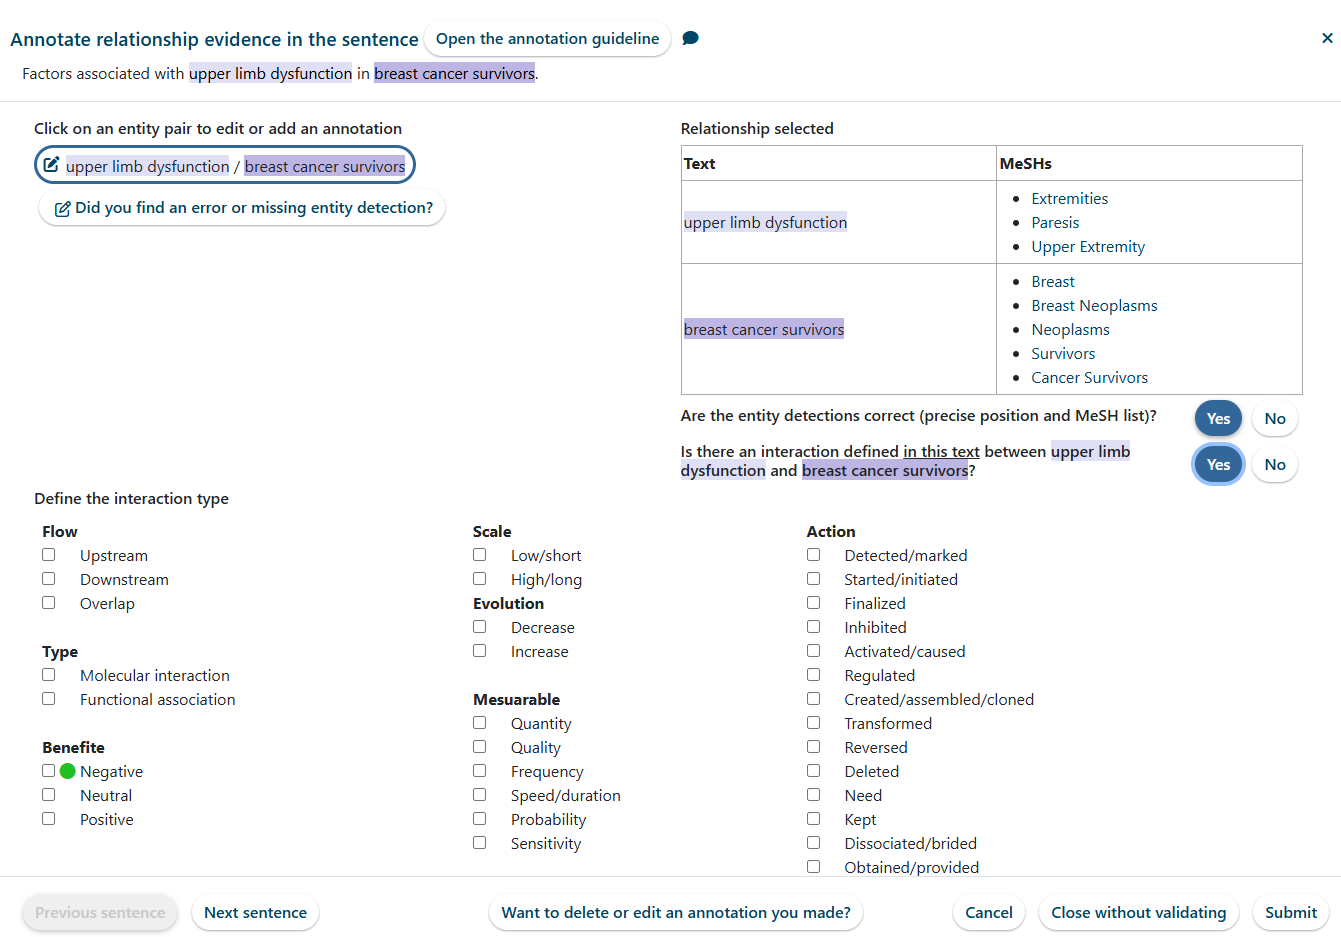This screenshot has height=937, width=1341.
Task: Click the green dot next to Negative
Action: (x=68, y=771)
